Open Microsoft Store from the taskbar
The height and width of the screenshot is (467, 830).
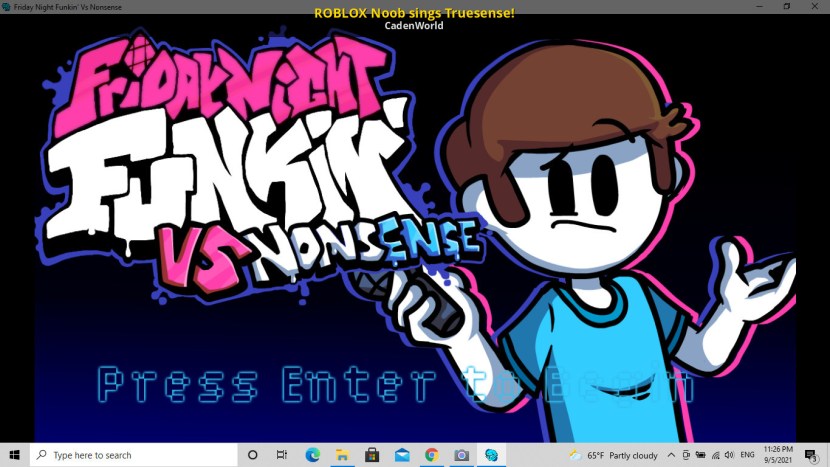click(372, 455)
